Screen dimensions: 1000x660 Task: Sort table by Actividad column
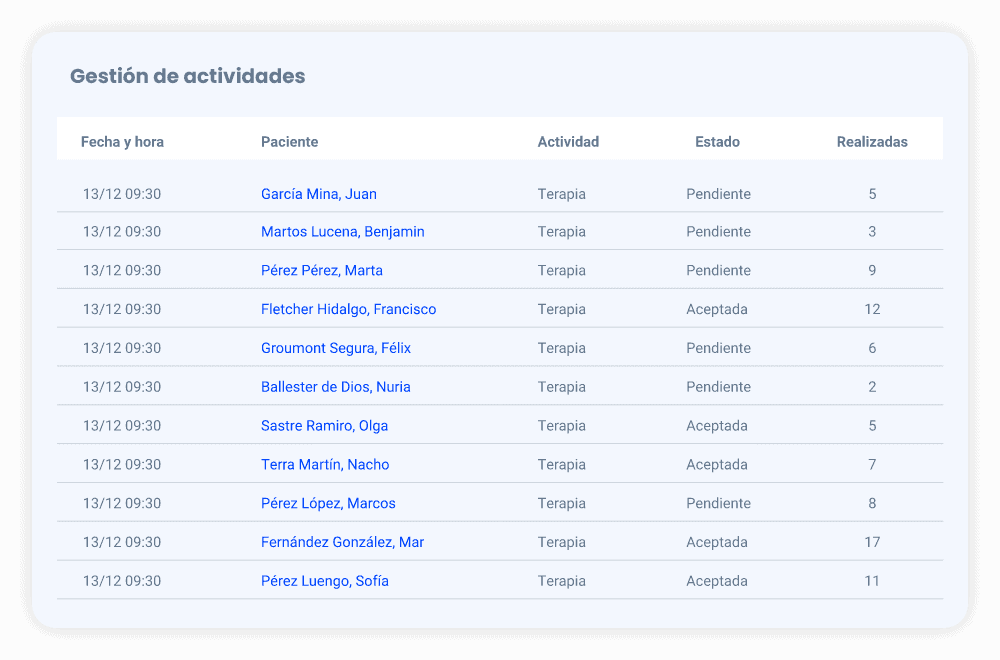click(568, 142)
